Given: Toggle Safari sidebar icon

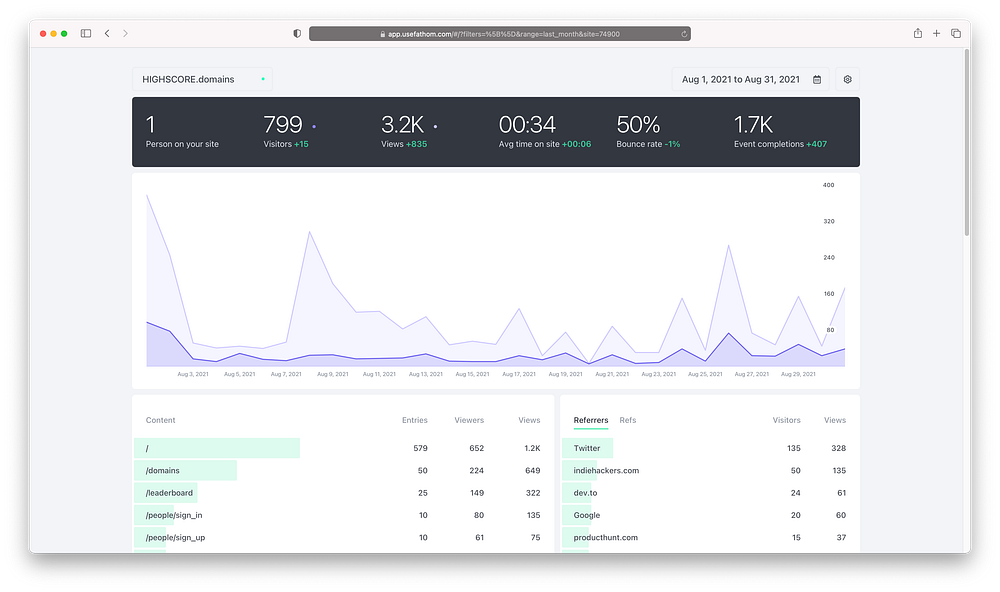Looking at the screenshot, I should 85,33.
